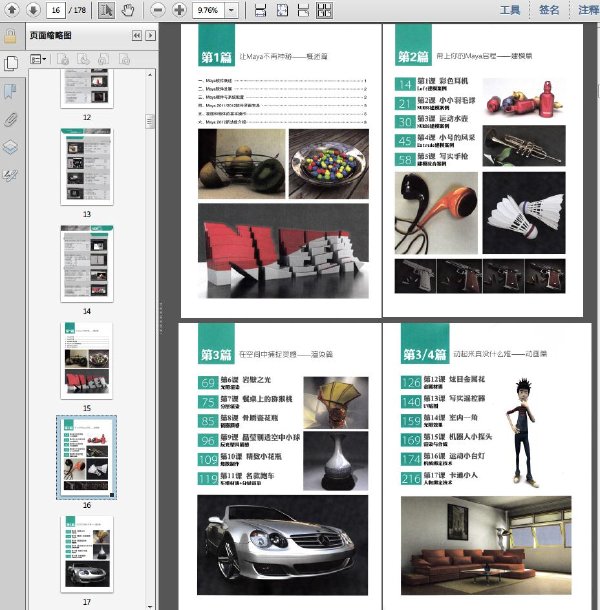Click page number box 45 in contents
This screenshot has width=600, height=610.
pos(405,141)
